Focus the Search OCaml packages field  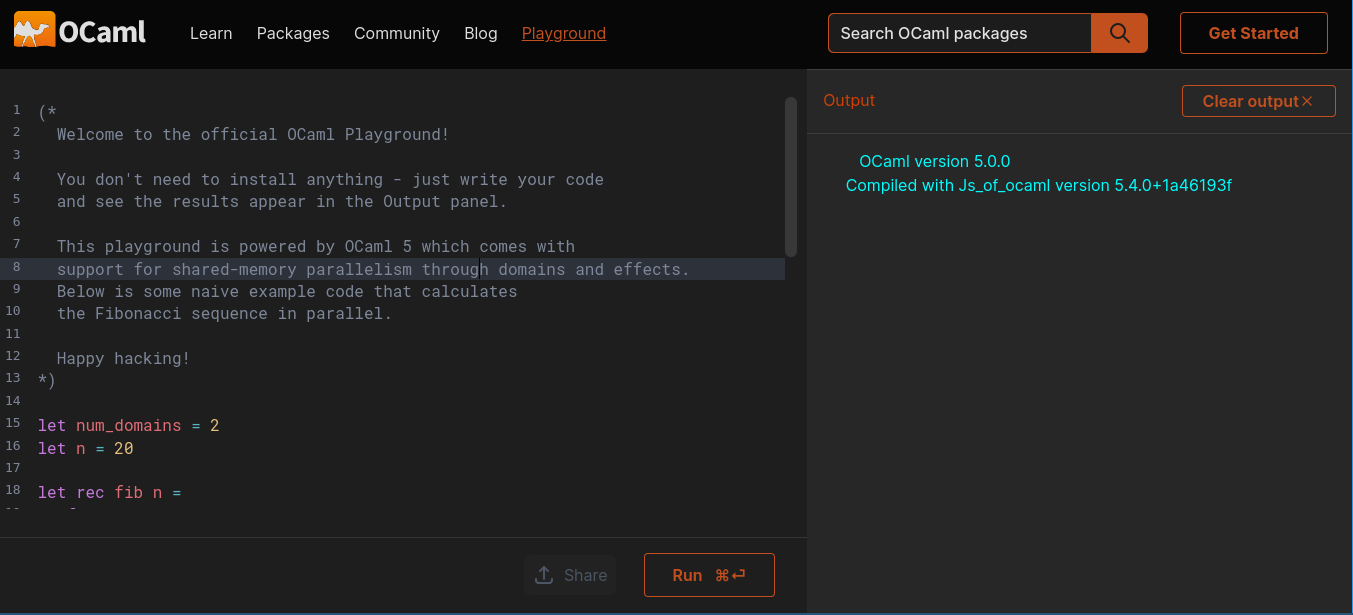click(x=960, y=33)
